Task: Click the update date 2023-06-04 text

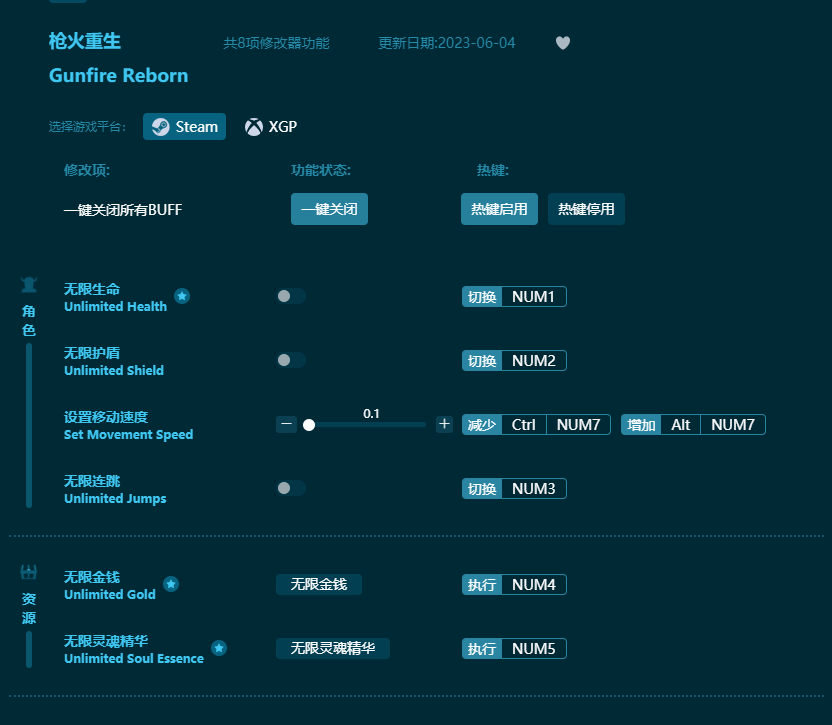Action: [446, 43]
